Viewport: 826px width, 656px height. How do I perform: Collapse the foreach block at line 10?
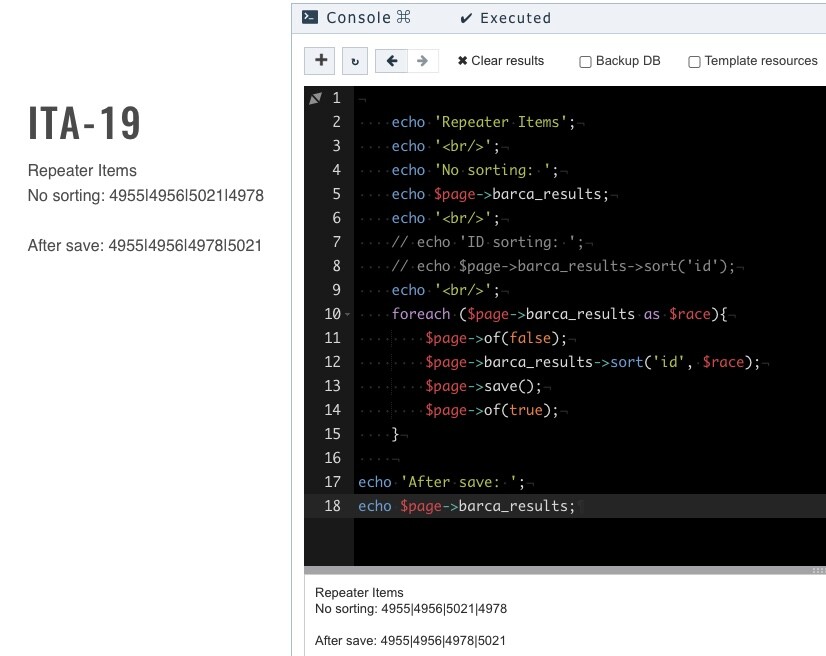(347, 314)
